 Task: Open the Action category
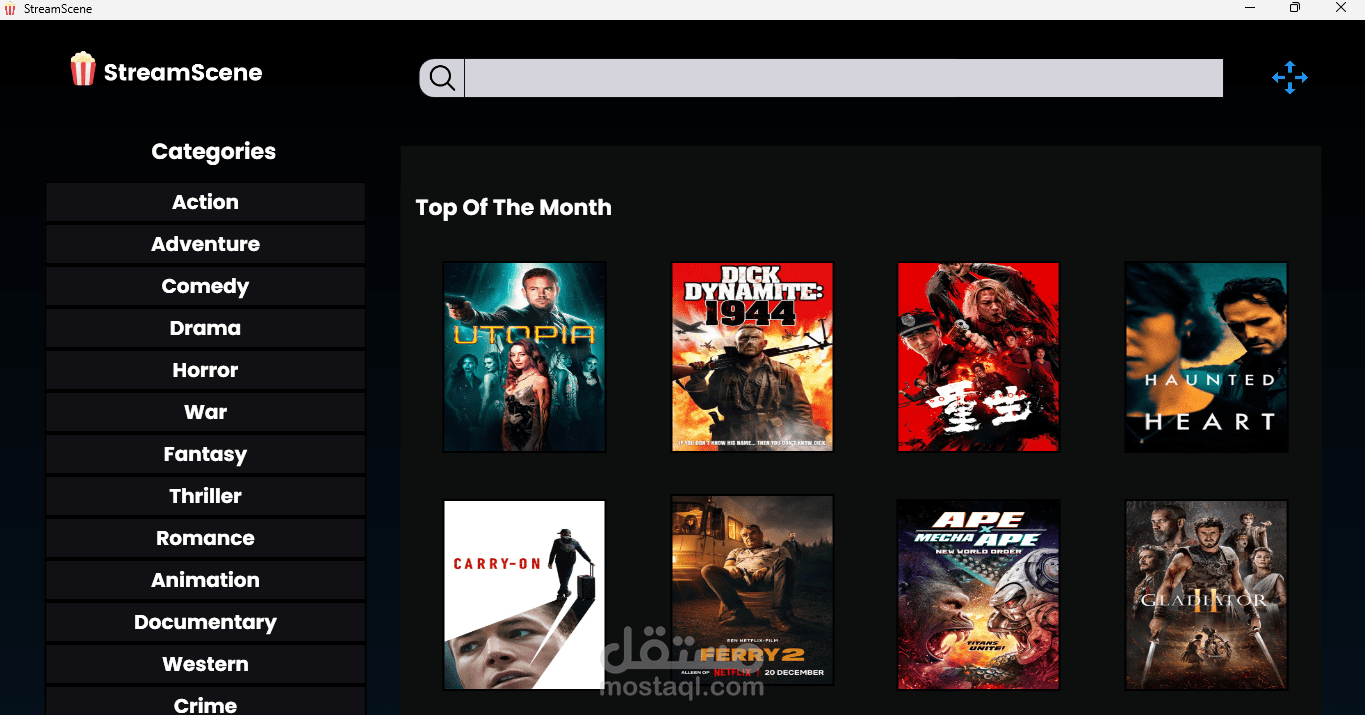tap(205, 202)
